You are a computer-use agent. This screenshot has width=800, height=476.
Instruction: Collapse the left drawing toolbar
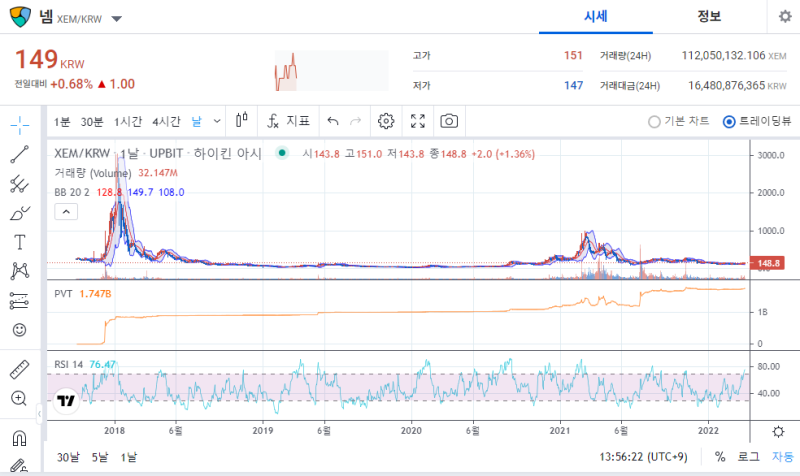pos(40,414)
